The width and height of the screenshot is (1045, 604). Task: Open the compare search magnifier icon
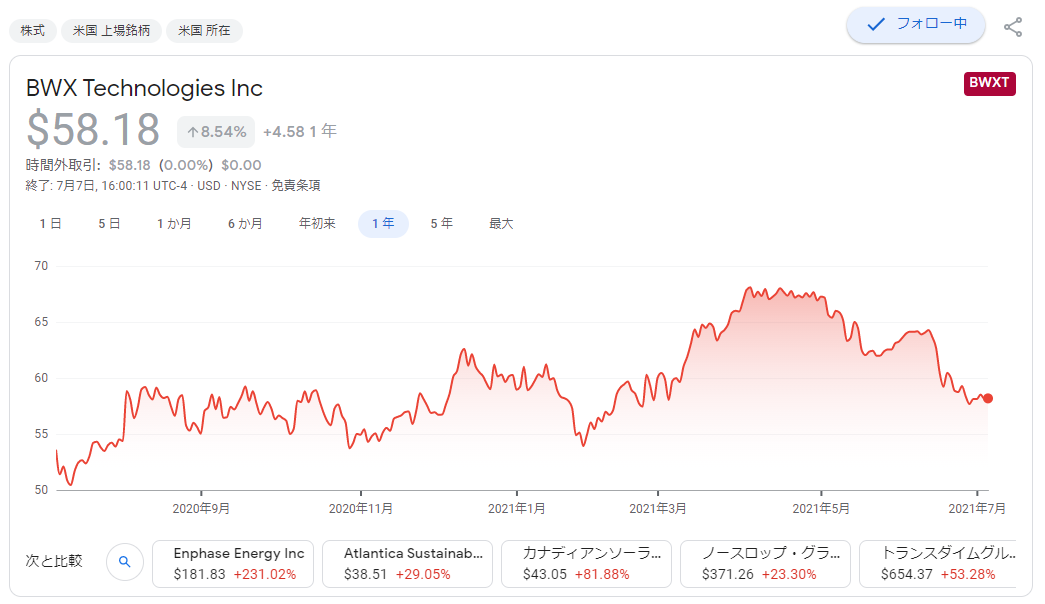click(x=125, y=562)
